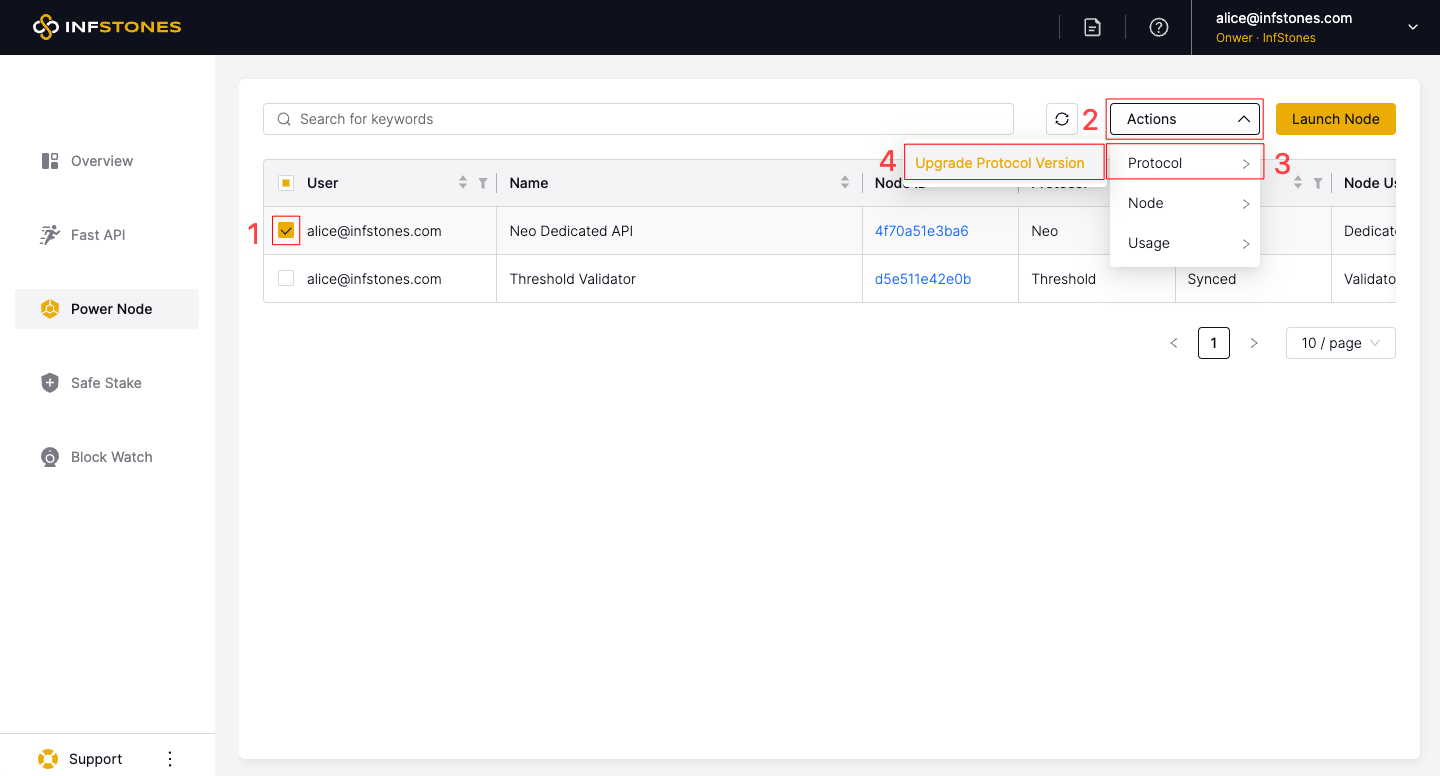Click alice@infstones.com in the Neo row
1440x776 pixels.
374,231
